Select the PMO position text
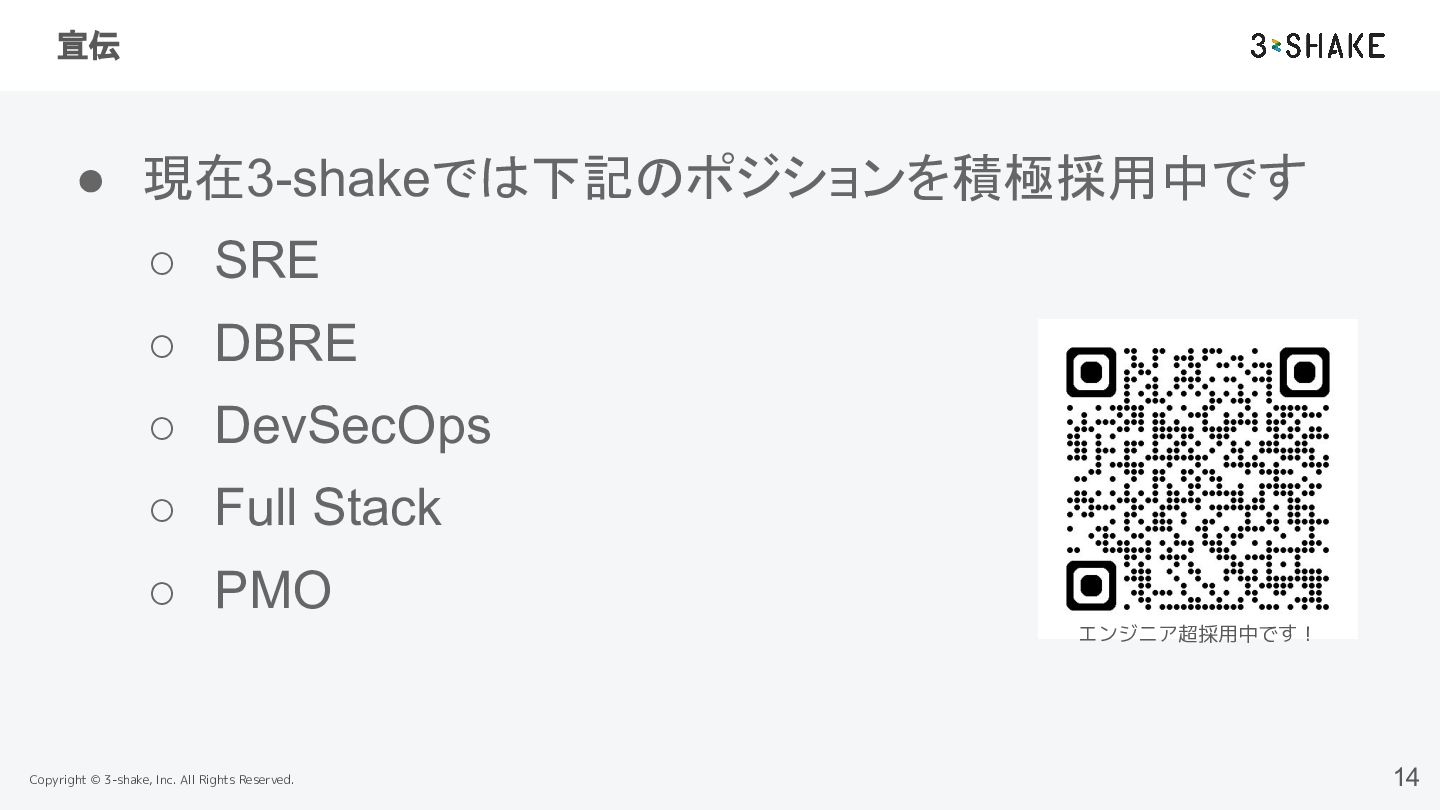This screenshot has height=810, width=1440. (273, 590)
